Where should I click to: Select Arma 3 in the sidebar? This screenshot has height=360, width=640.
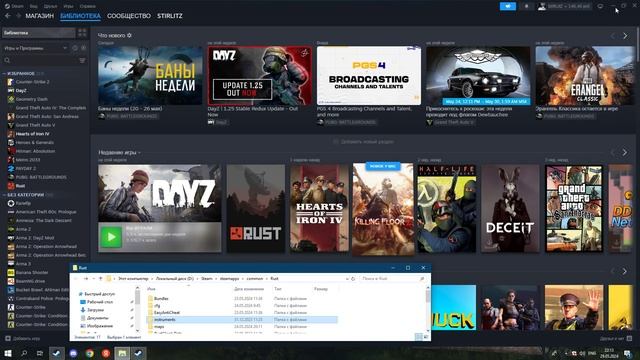[23, 264]
